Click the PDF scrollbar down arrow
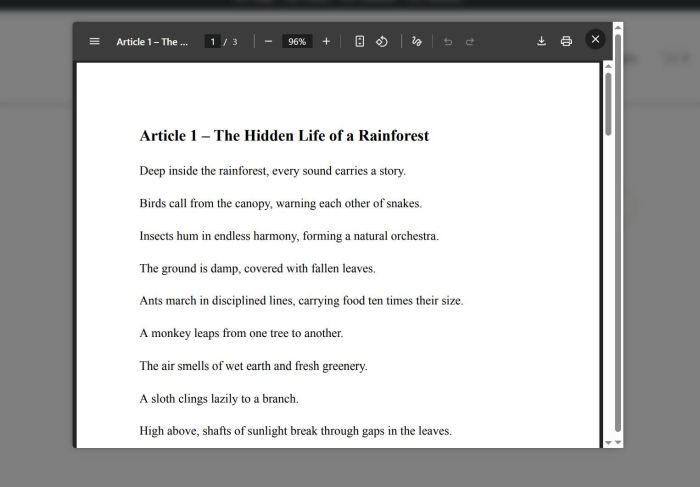This screenshot has height=487, width=700. tap(607, 441)
